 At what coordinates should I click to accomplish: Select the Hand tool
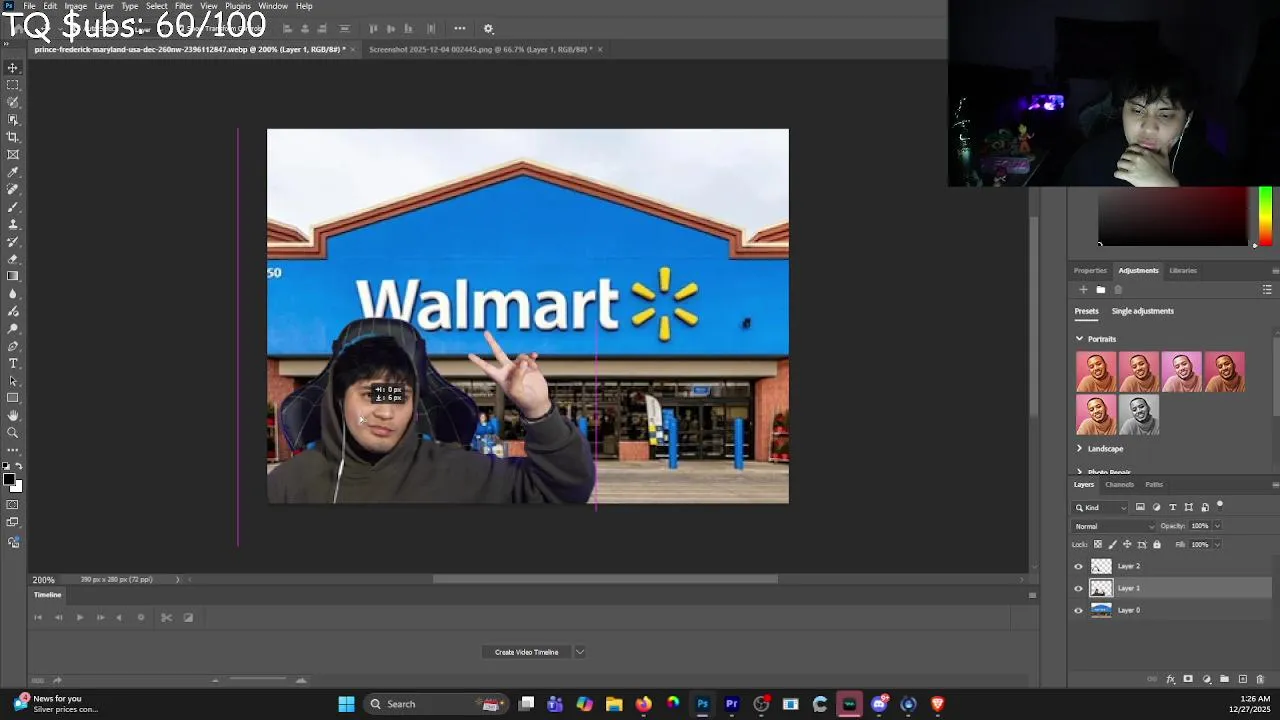pos(13,415)
